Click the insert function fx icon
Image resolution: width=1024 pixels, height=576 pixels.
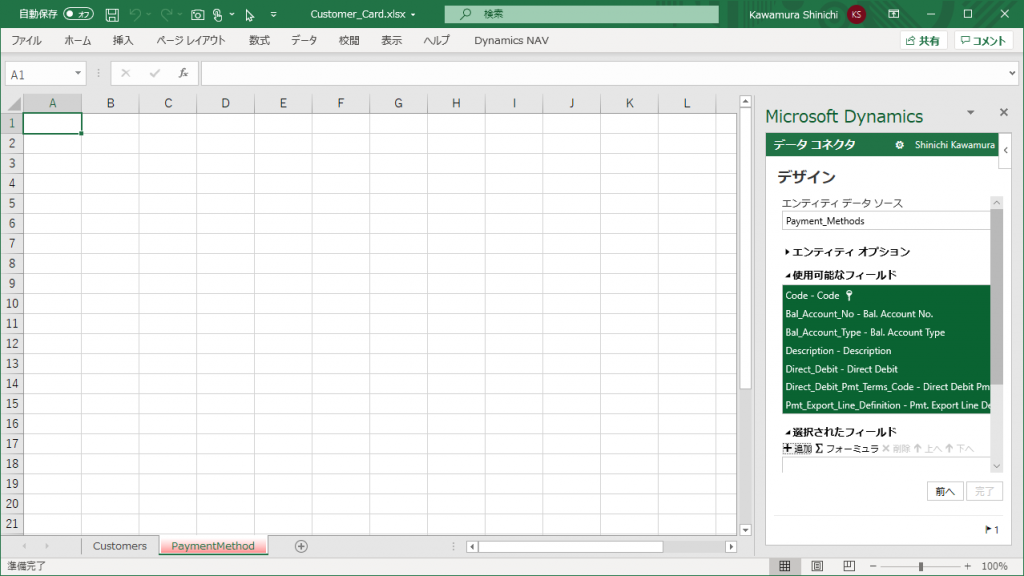184,74
